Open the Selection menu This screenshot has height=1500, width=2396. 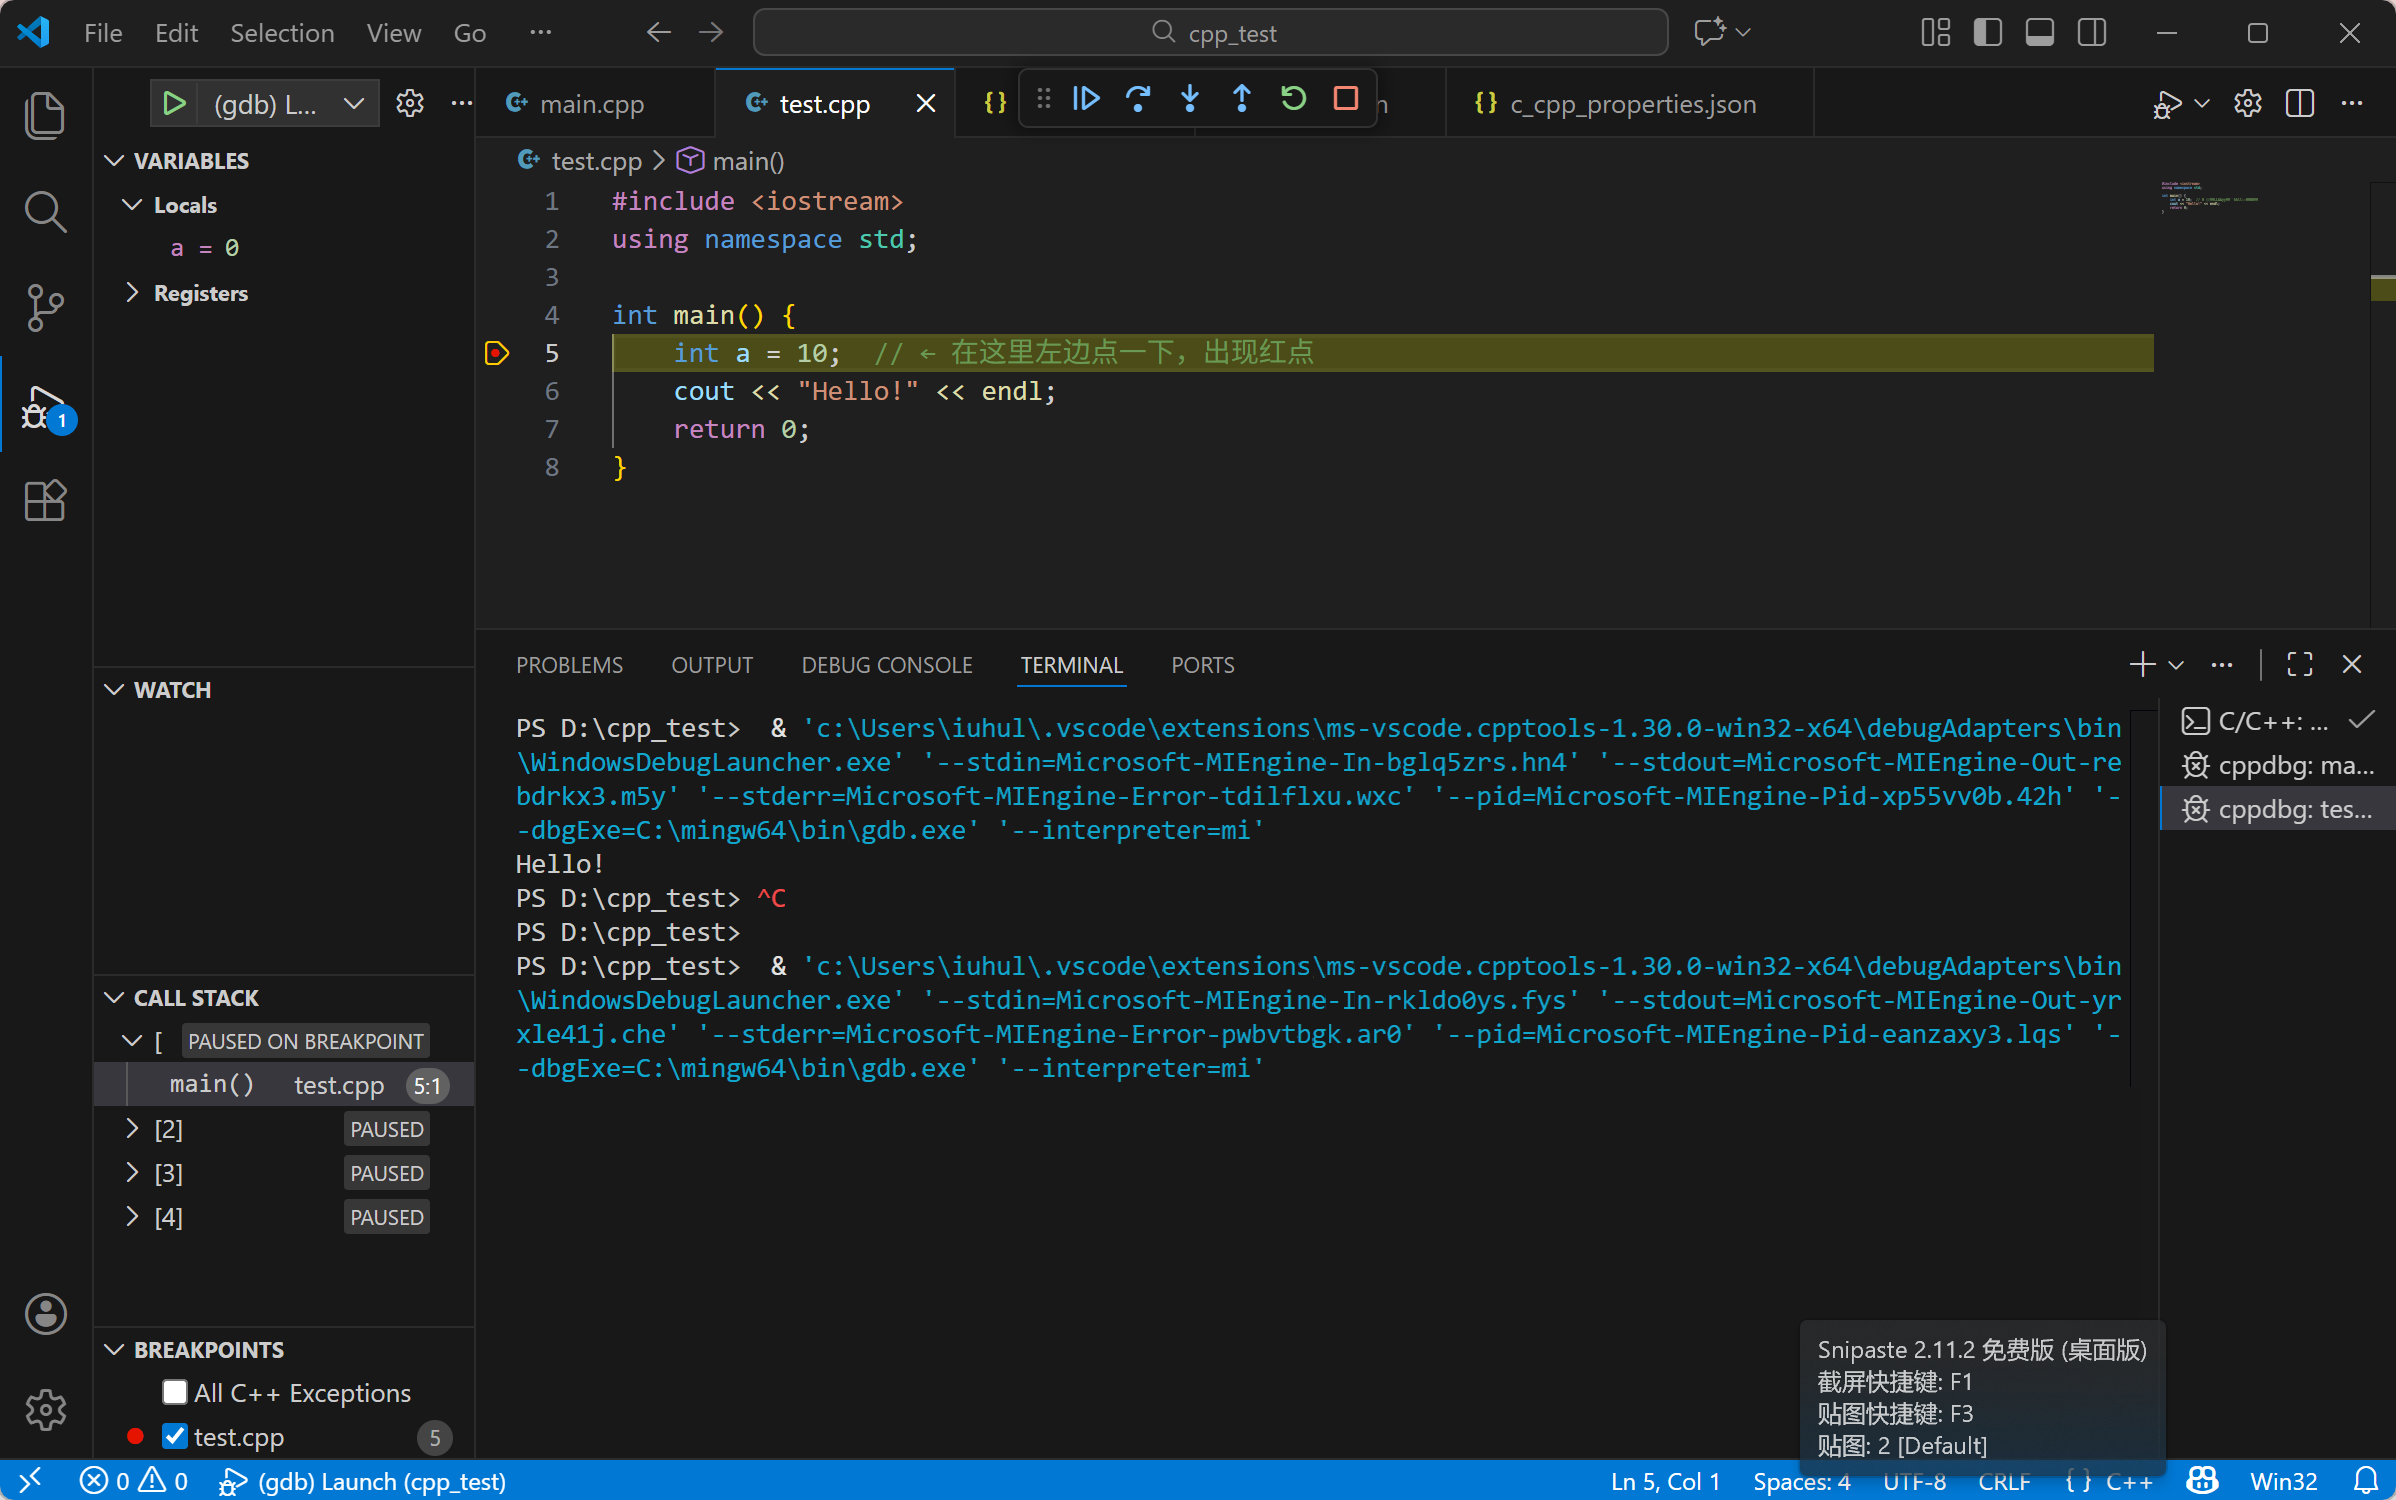[282, 33]
